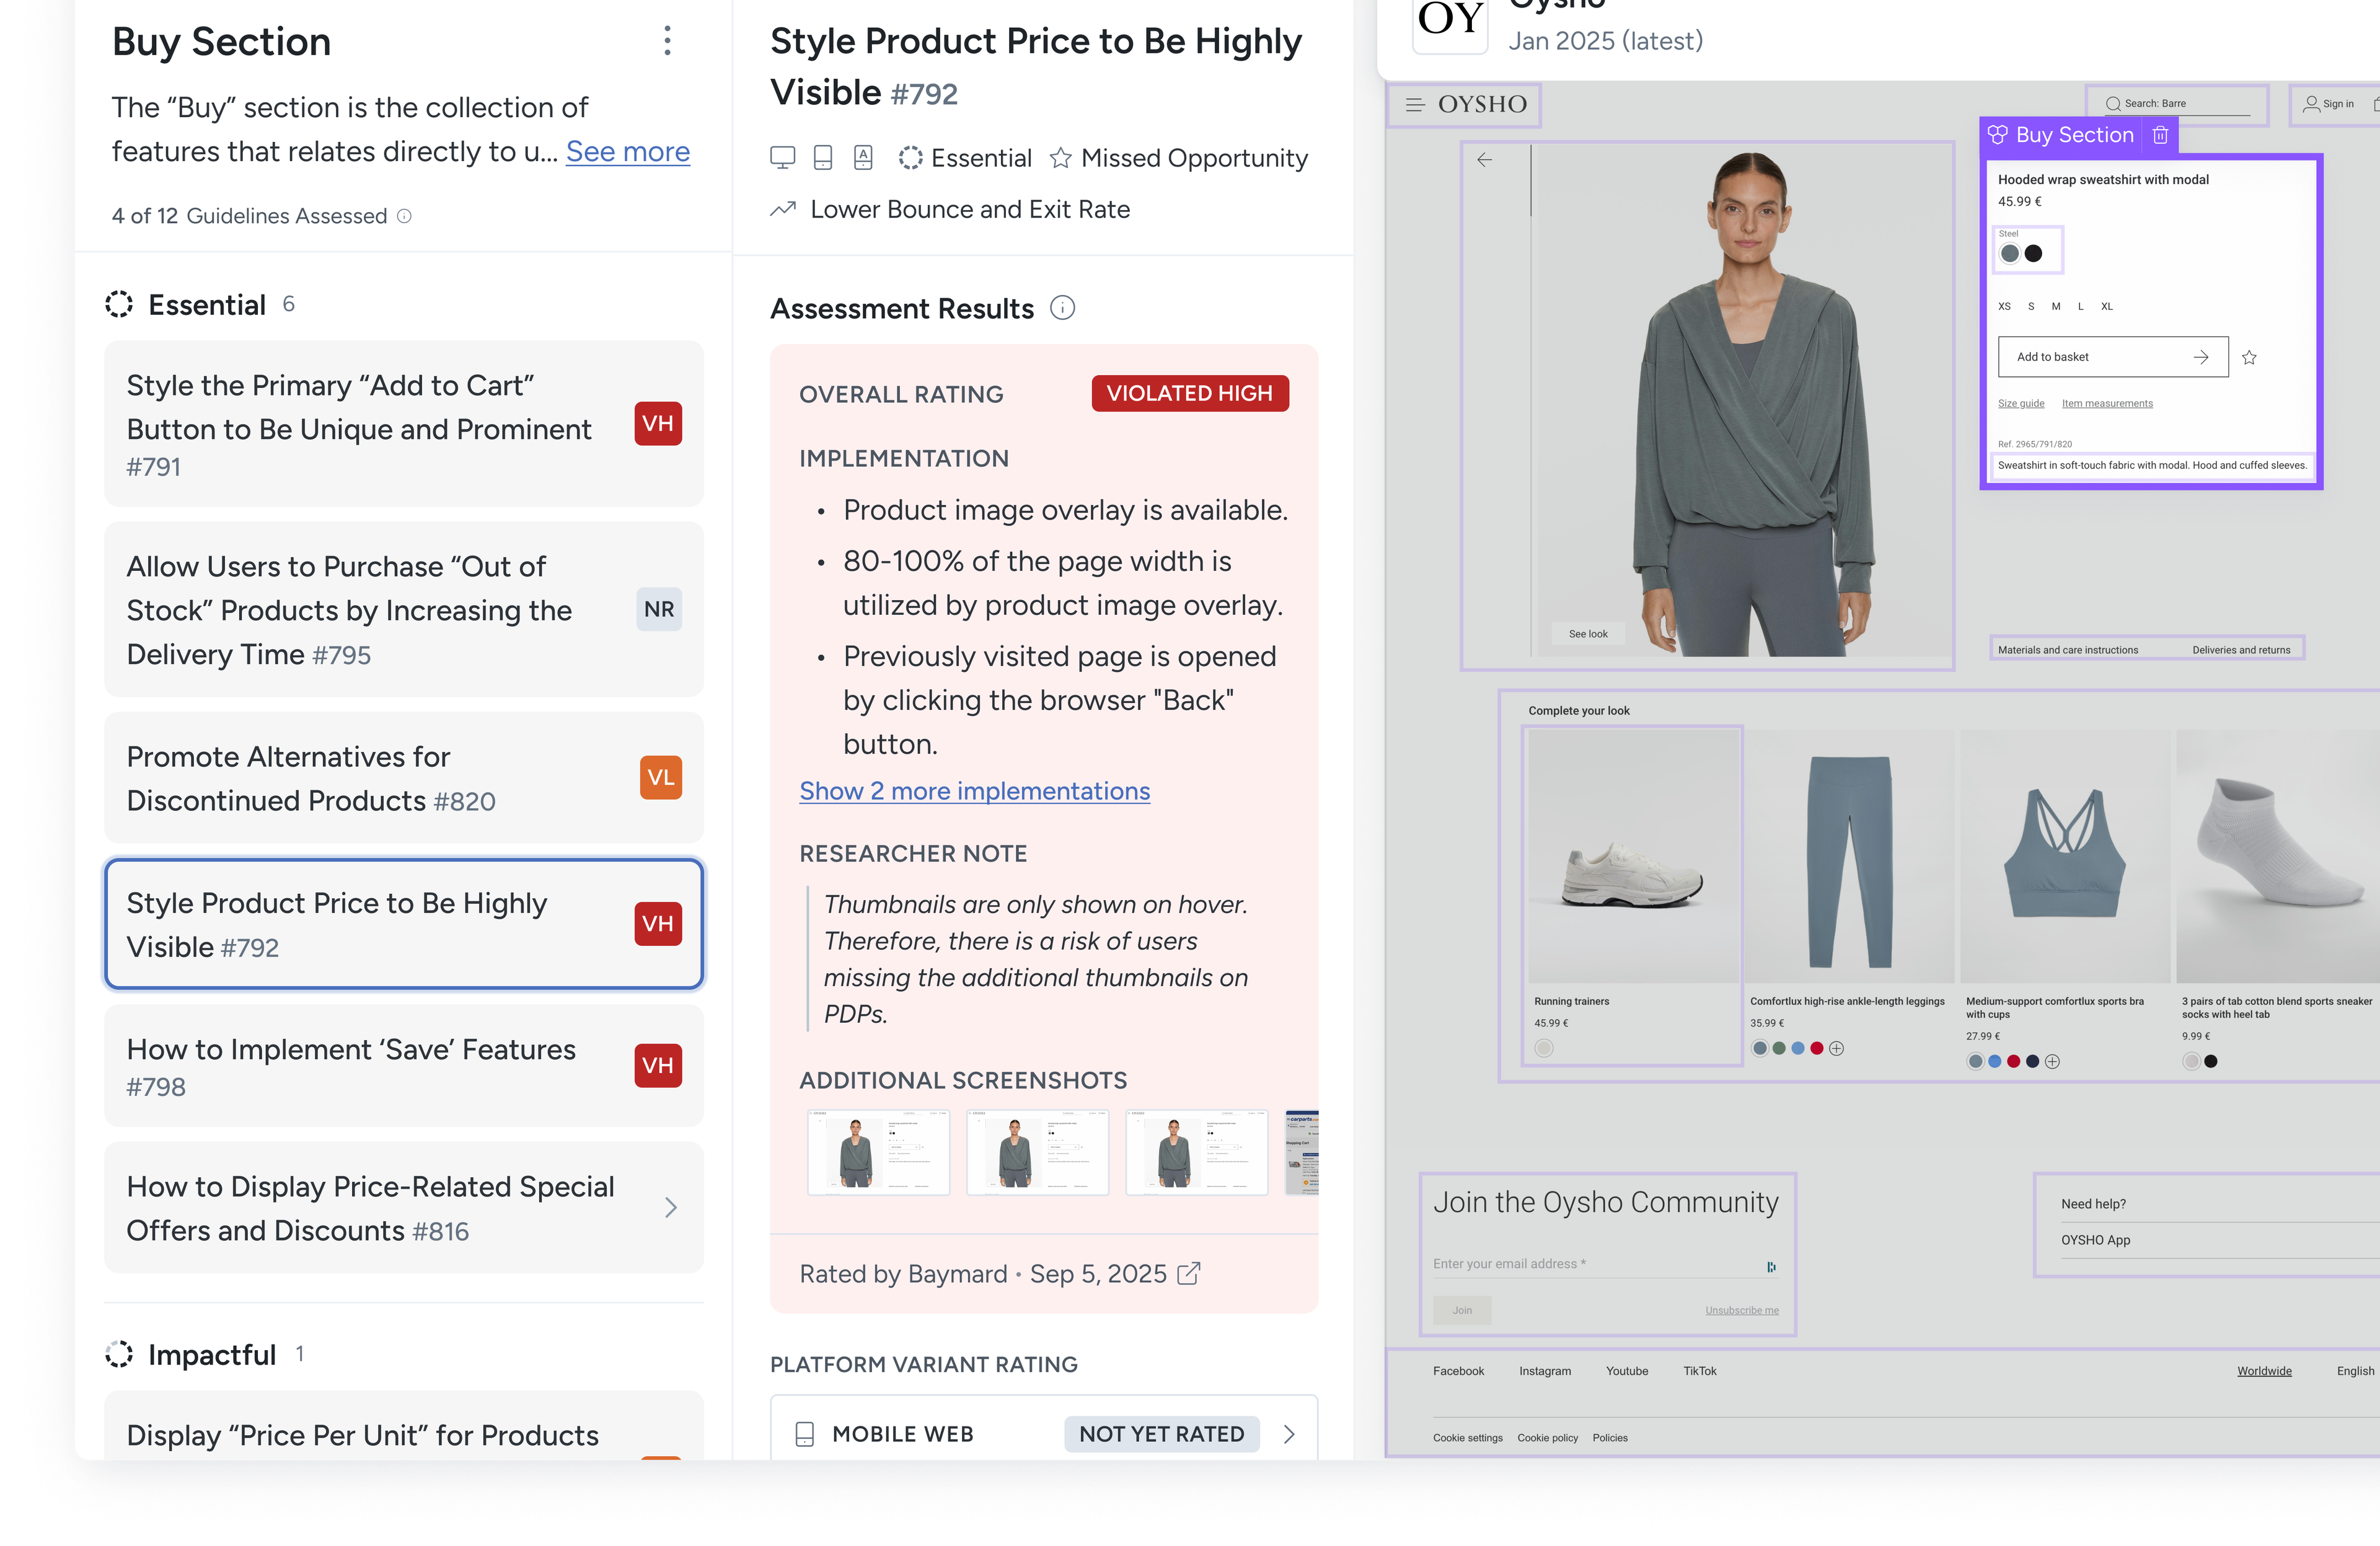Screen dimensions: 2380x1546
Task: Click the Size guide link
Action: click(x=2021, y=403)
